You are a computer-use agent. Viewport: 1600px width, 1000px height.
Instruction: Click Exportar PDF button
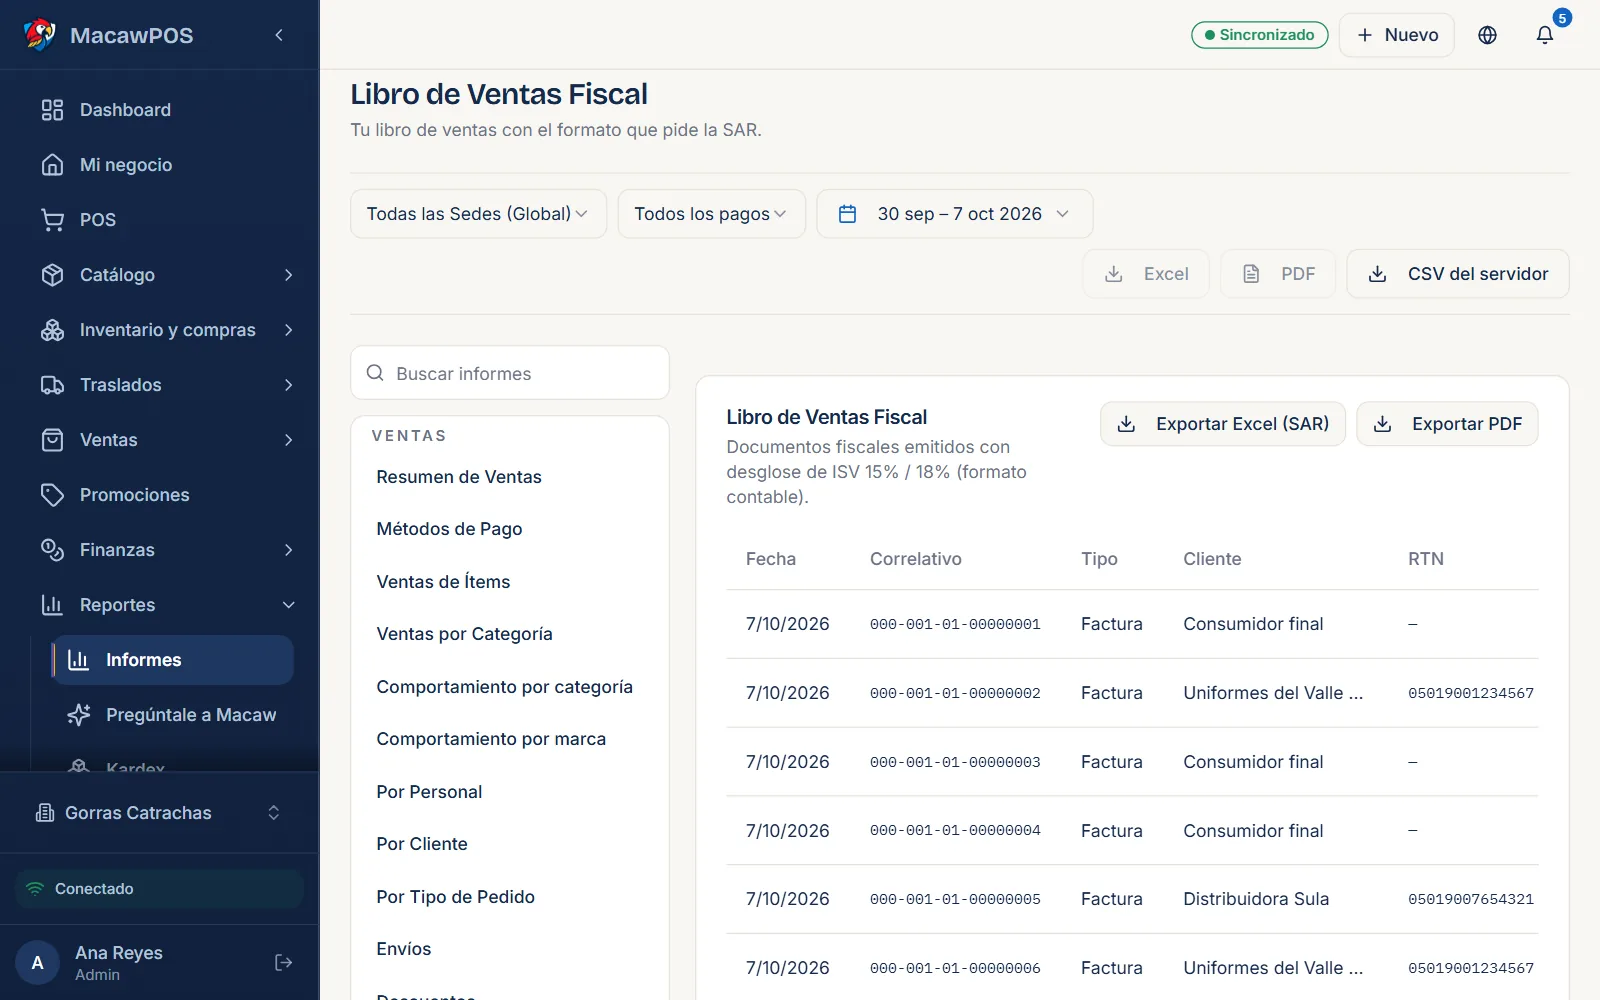tap(1447, 424)
